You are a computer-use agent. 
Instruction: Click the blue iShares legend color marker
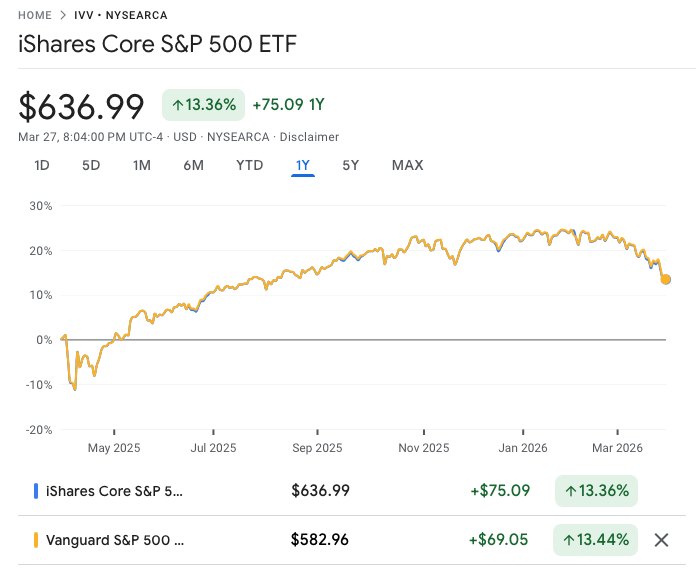[x=35, y=491]
